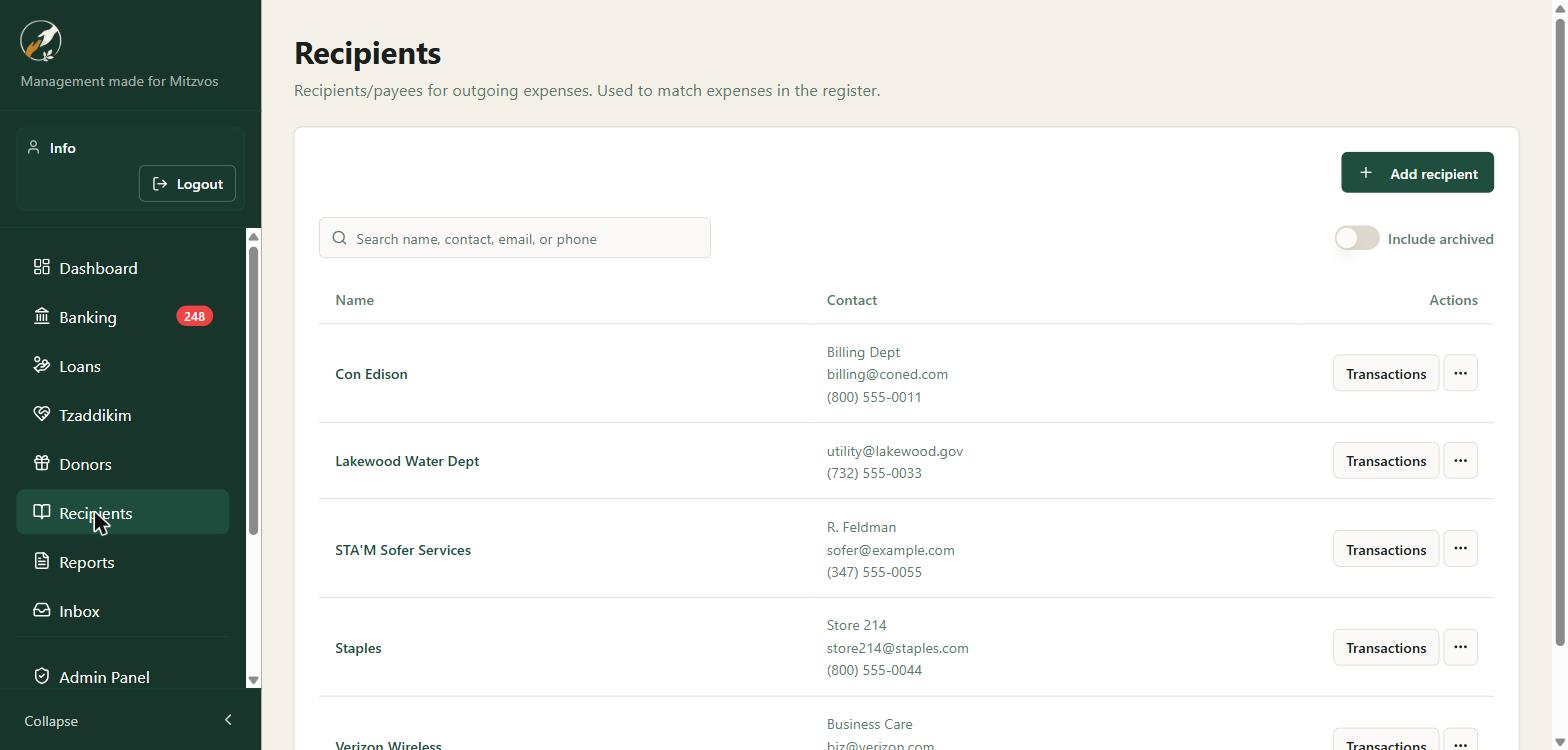Click the Recipients page heading
The width and height of the screenshot is (1568, 750).
click(x=368, y=53)
